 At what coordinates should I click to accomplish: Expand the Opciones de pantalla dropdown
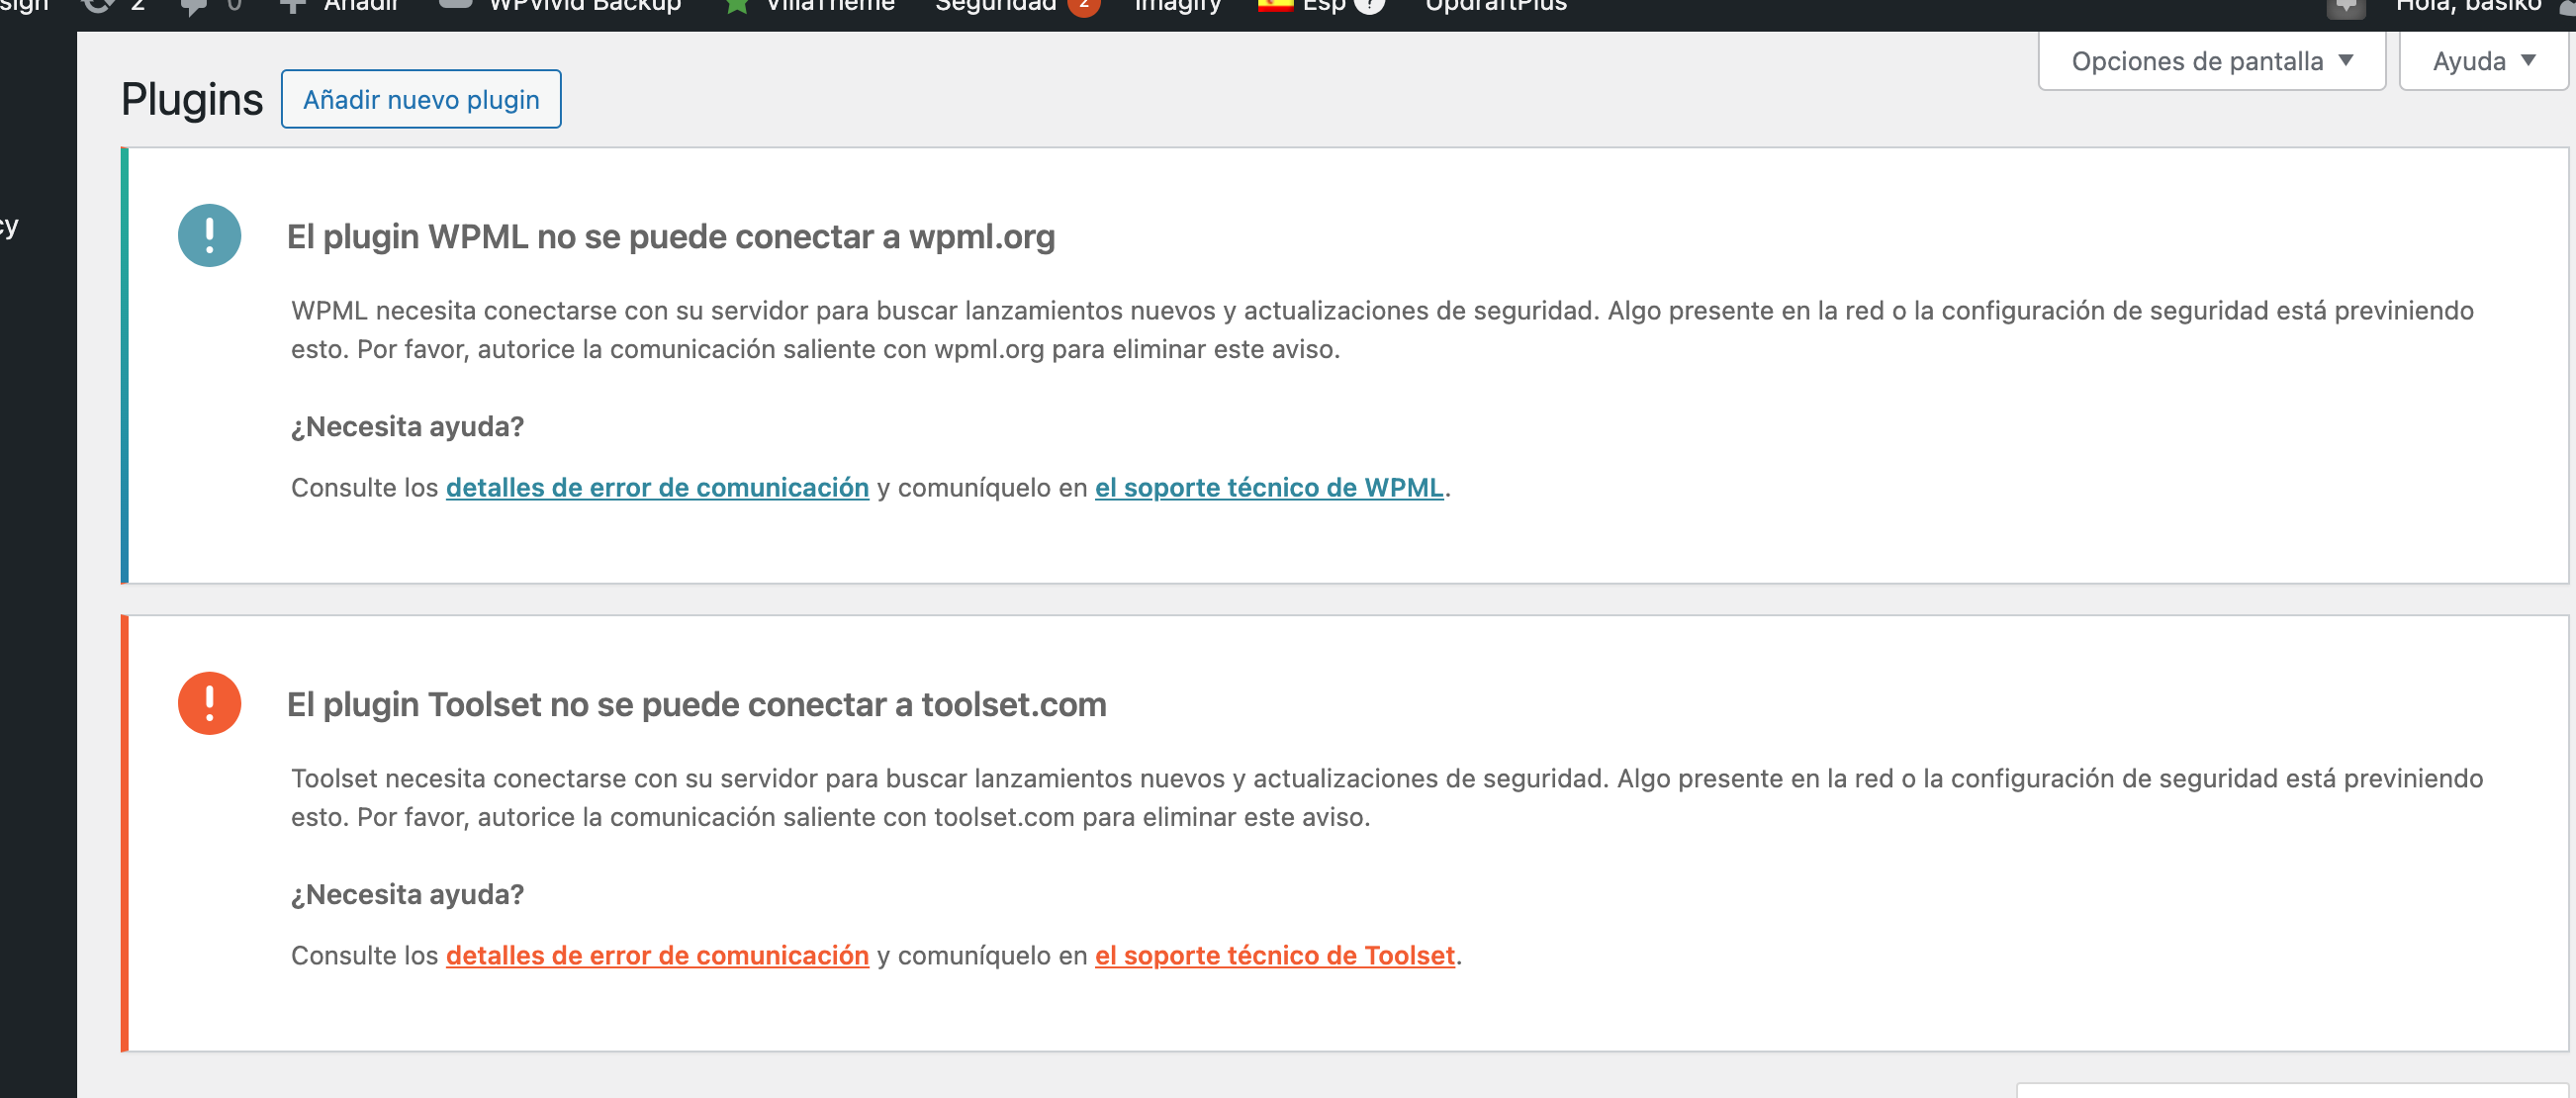click(x=2211, y=61)
